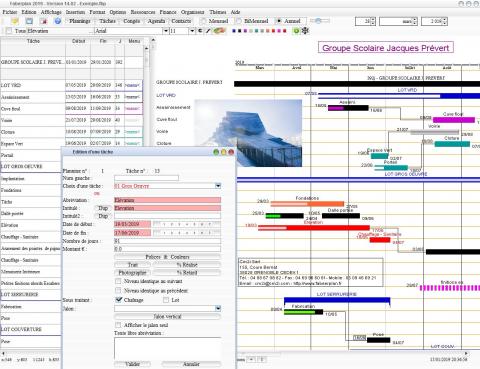Click the black move-arrows icon

(x=305, y=31)
